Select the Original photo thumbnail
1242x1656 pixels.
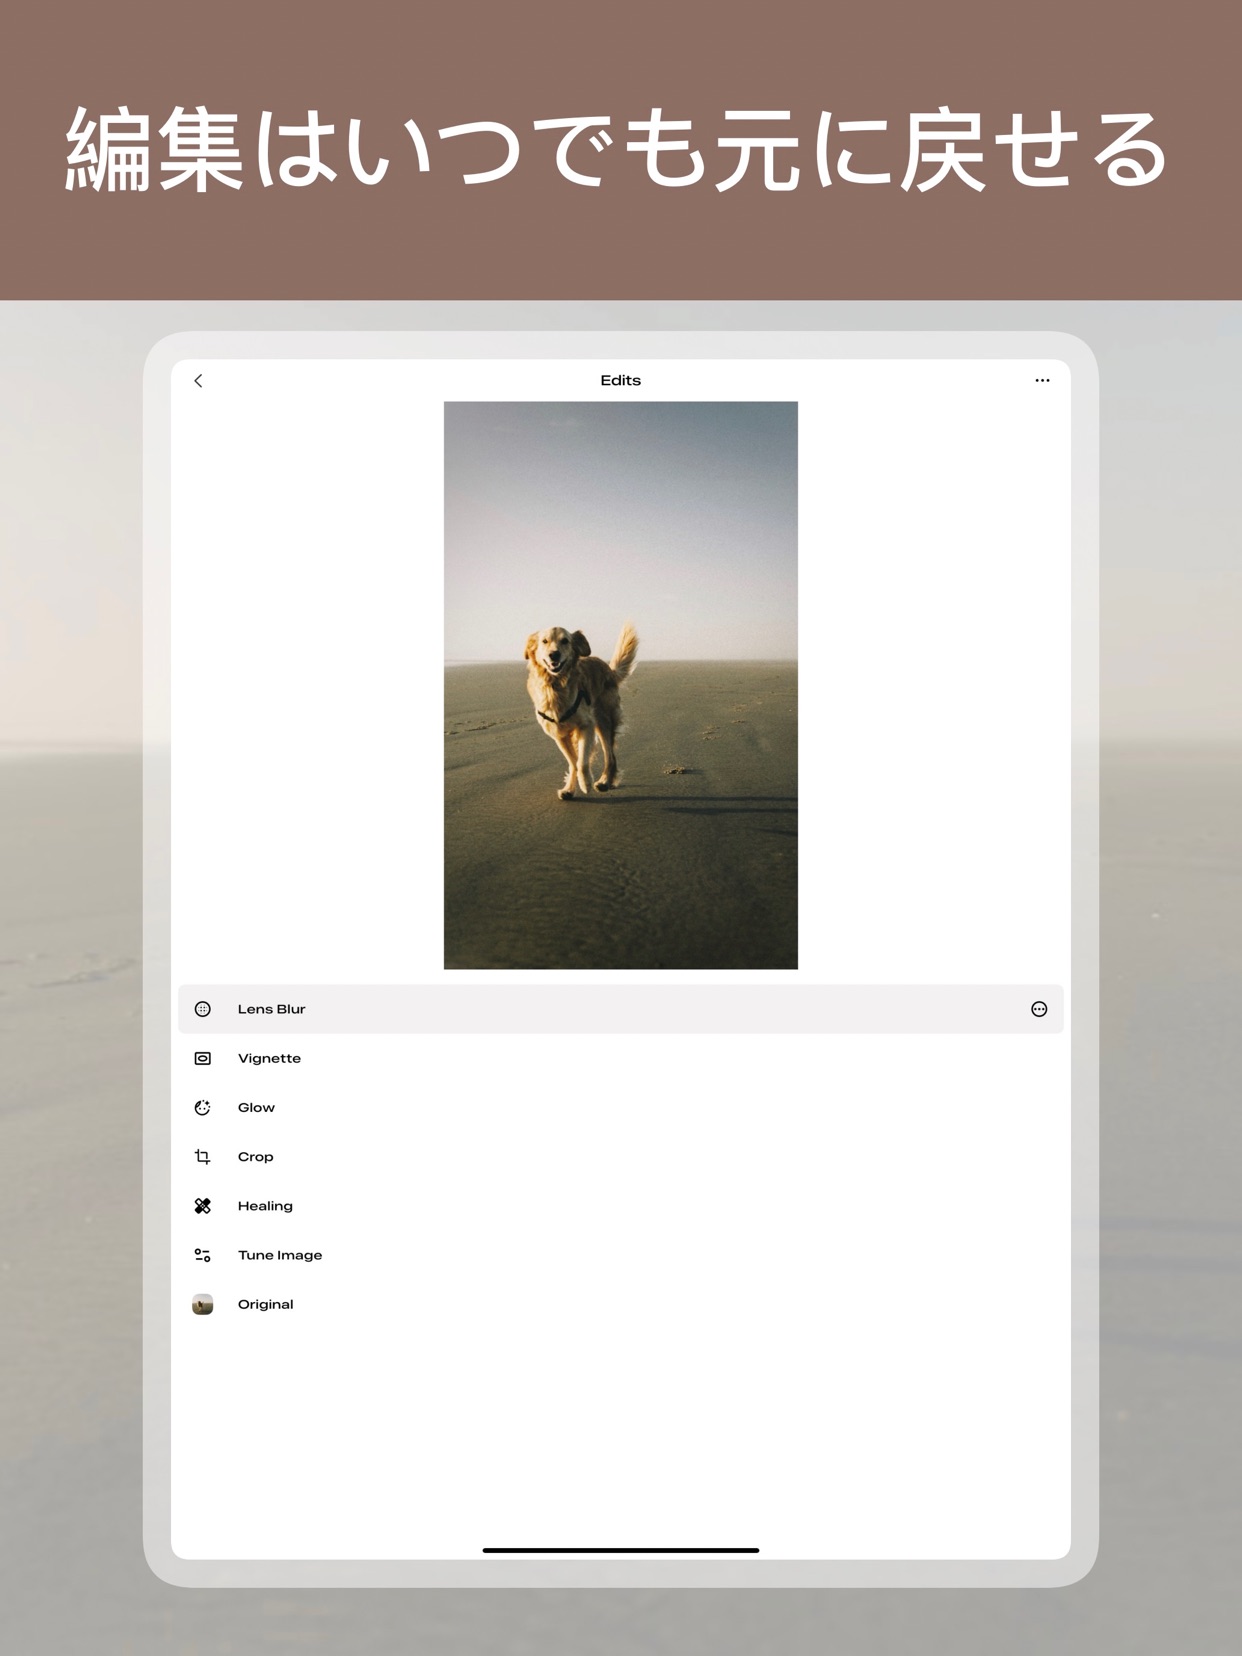pos(203,1304)
